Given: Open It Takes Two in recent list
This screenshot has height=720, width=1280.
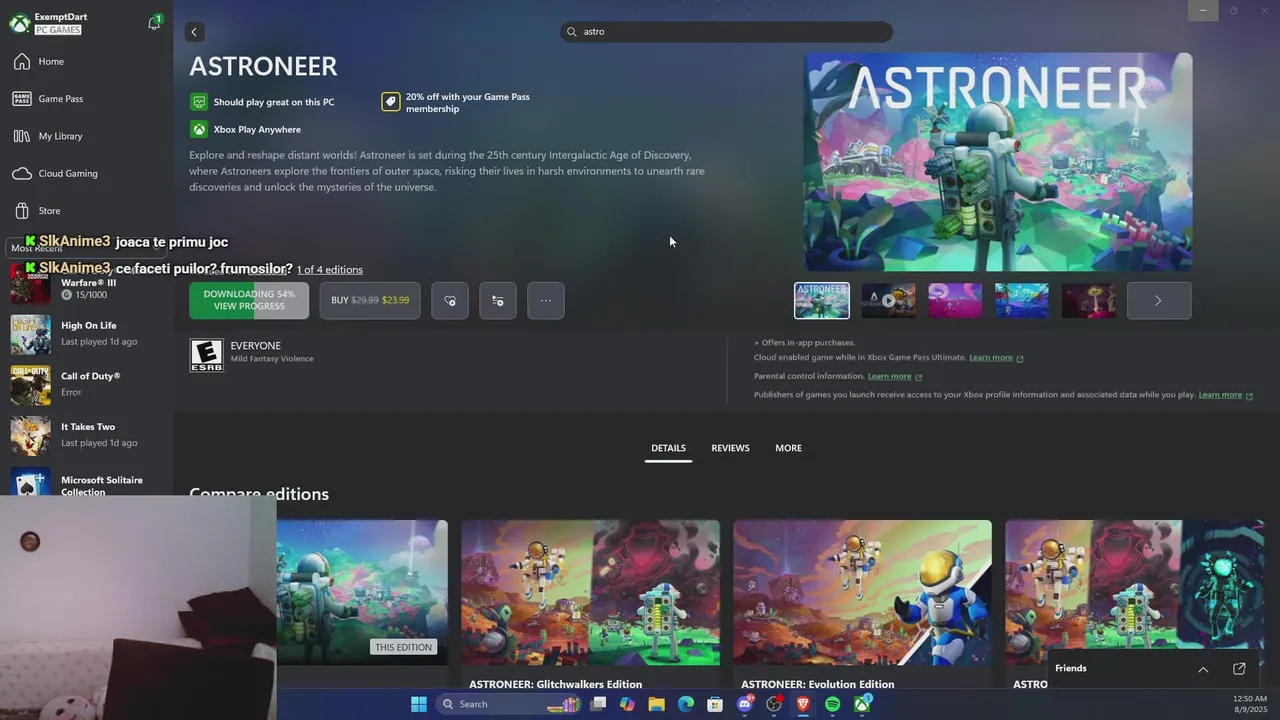Looking at the screenshot, I should coord(86,435).
